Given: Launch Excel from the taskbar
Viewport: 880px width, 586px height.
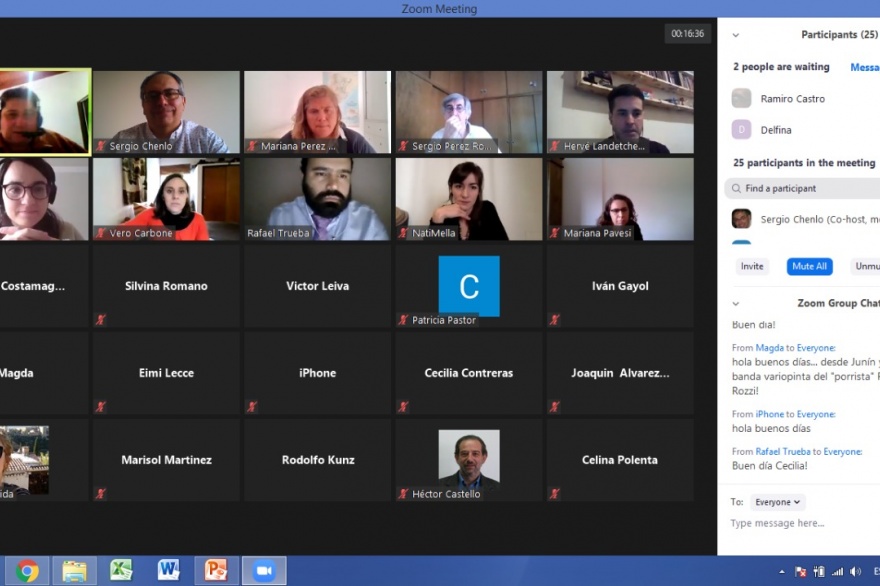Looking at the screenshot, I should click(121, 570).
